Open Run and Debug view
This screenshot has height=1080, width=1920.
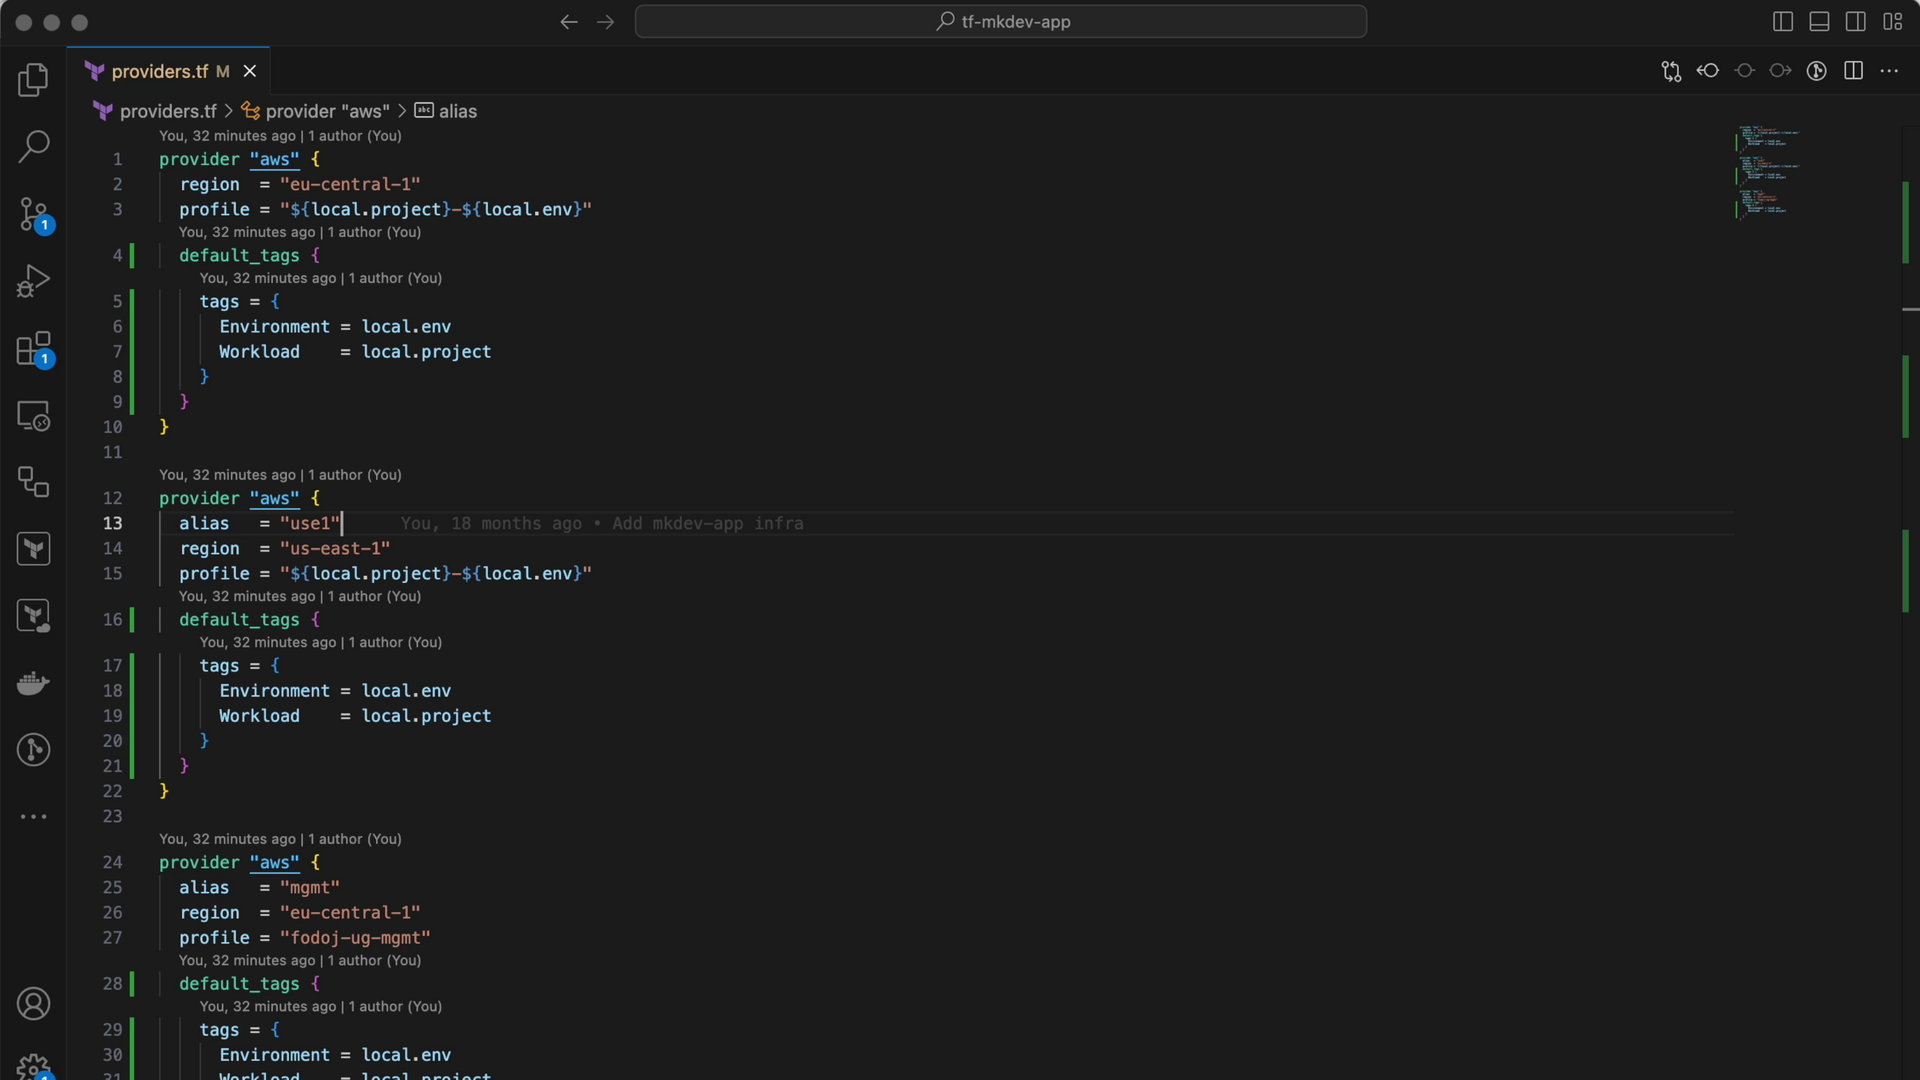33,281
